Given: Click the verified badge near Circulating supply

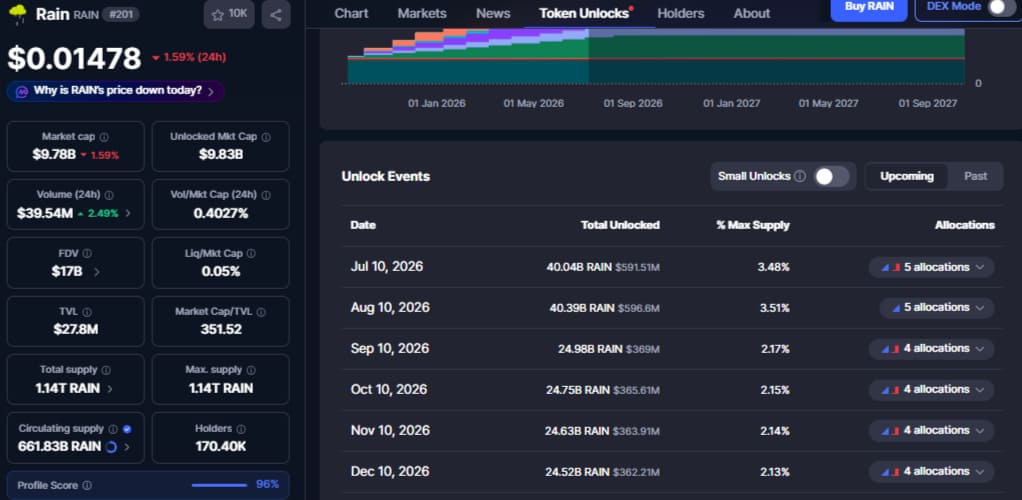Looking at the screenshot, I should 127,429.
